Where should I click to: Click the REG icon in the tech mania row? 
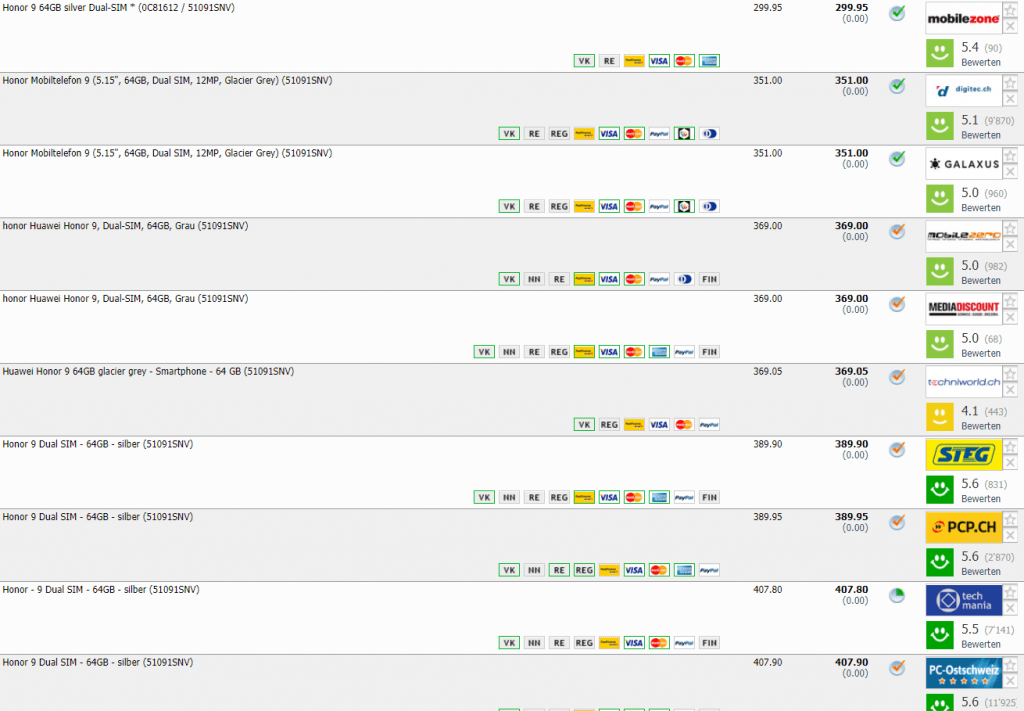pos(584,643)
